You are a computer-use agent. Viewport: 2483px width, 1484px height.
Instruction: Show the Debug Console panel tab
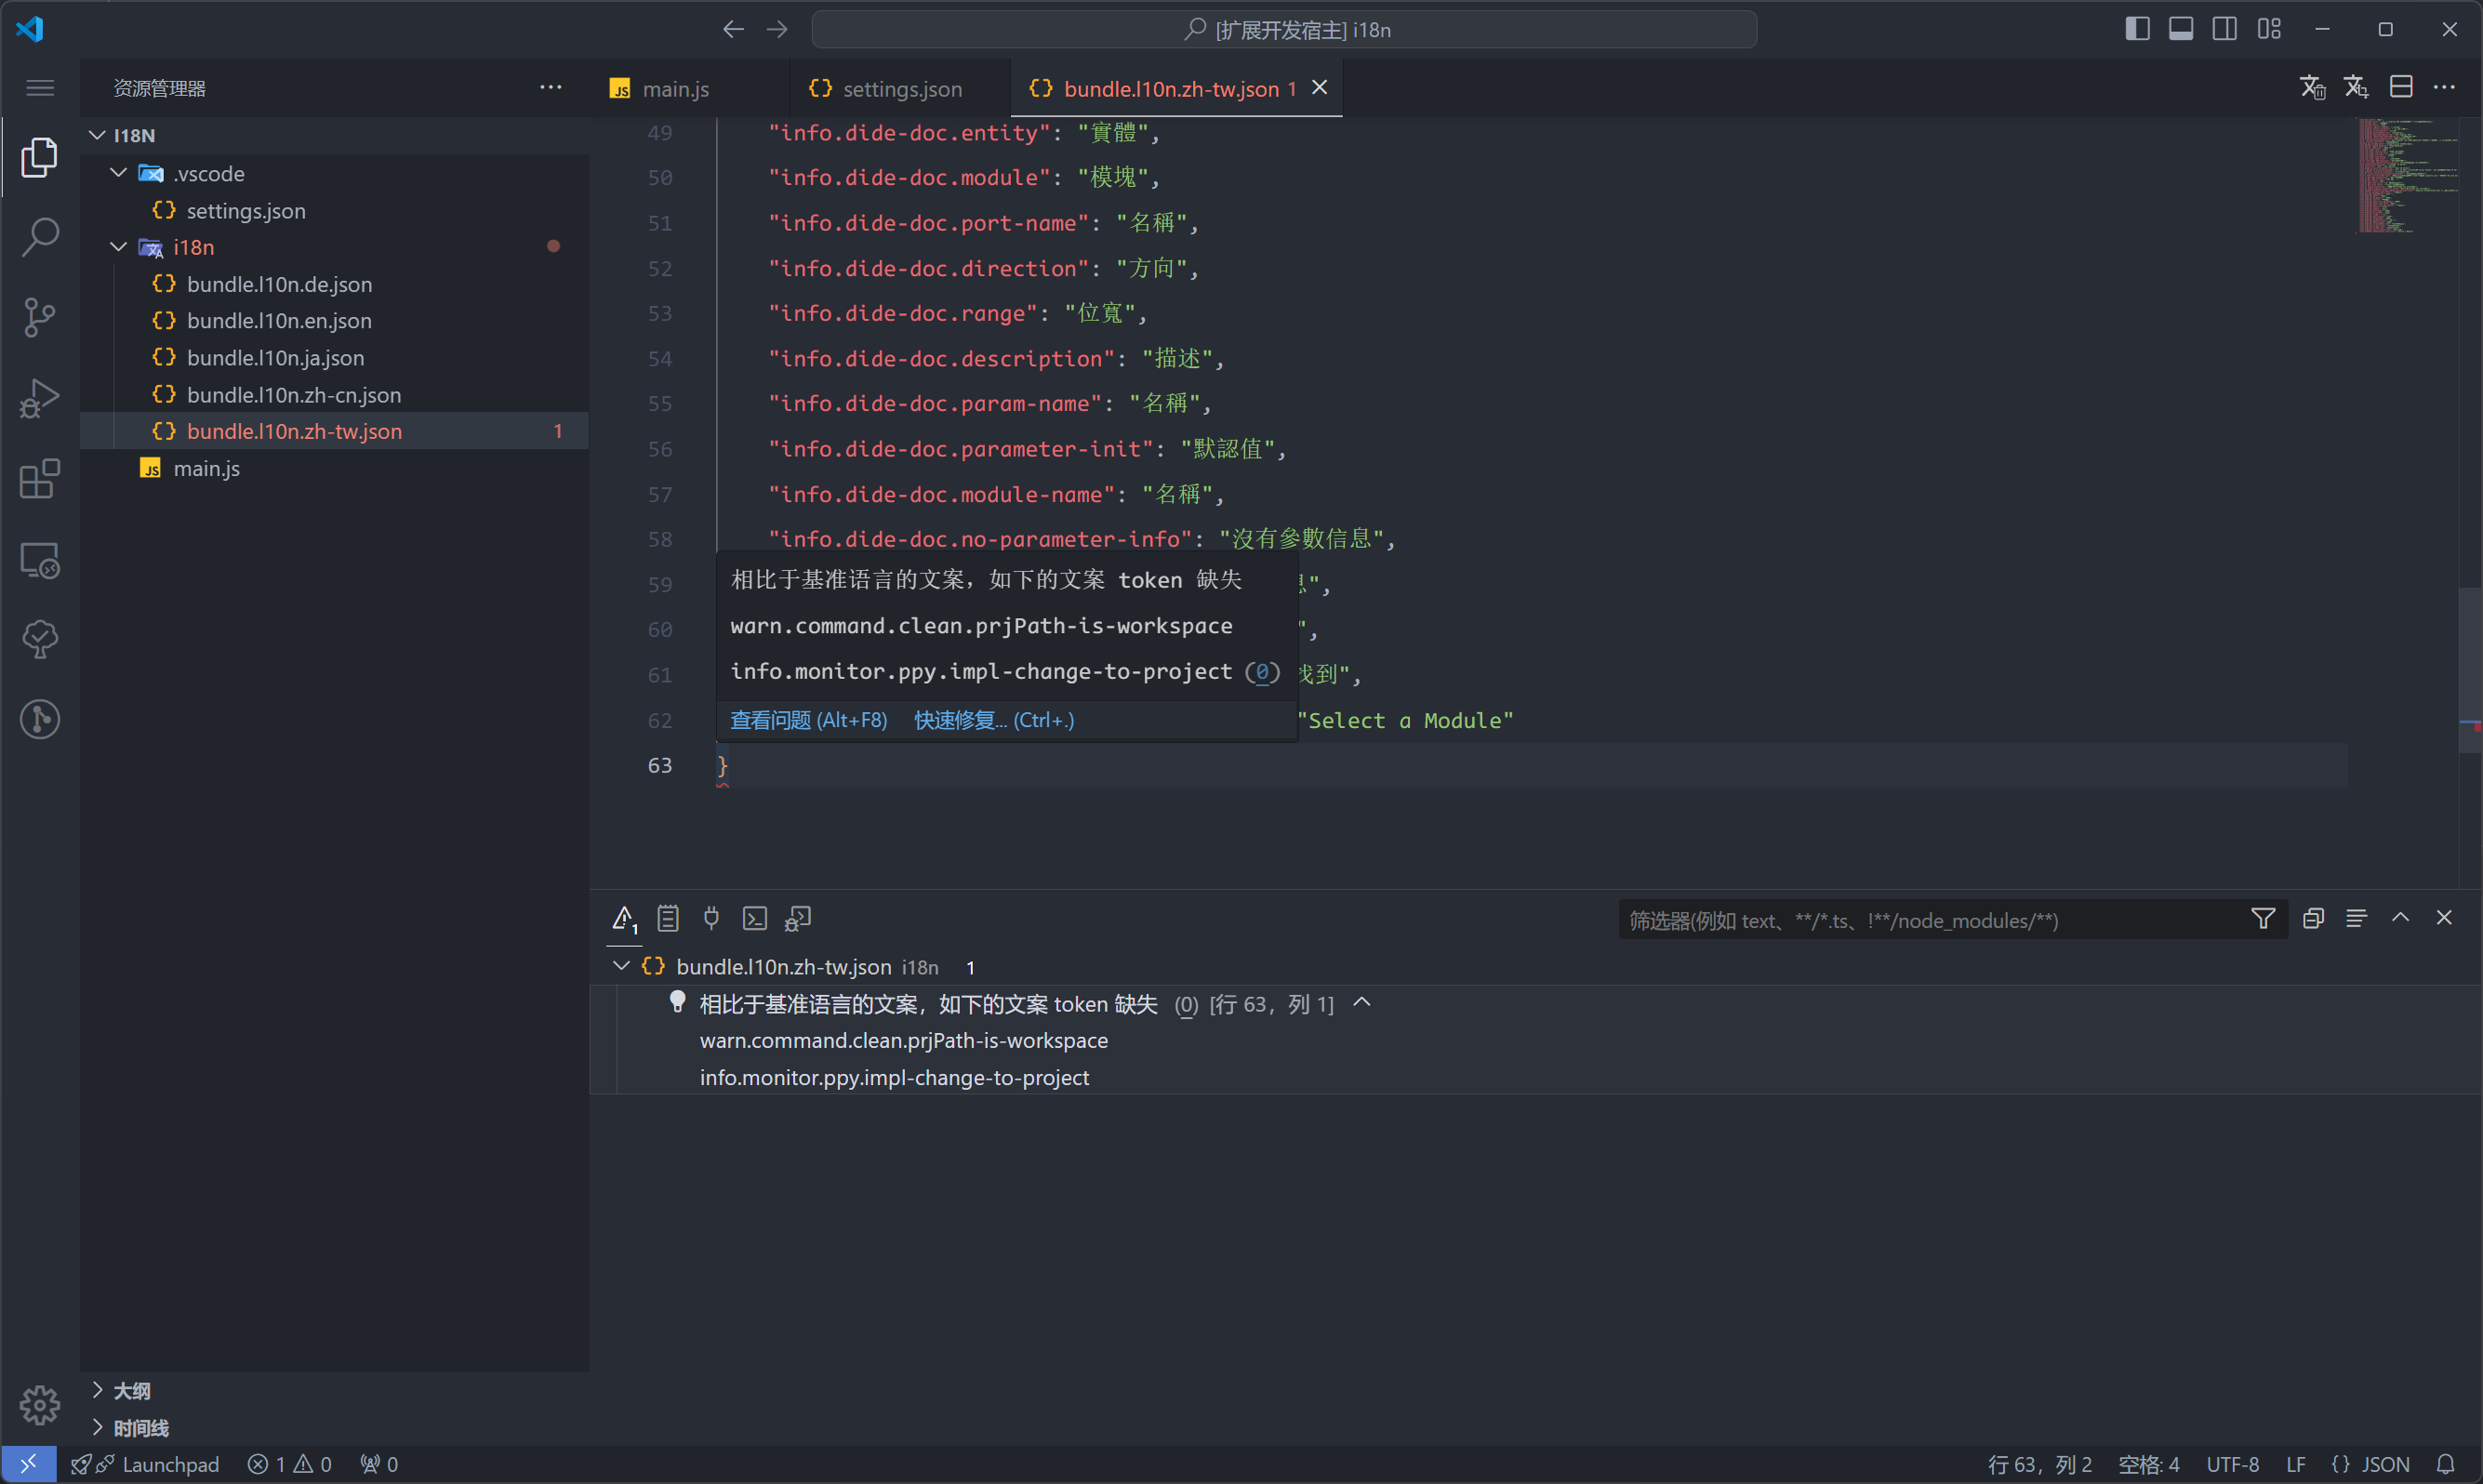(x=798, y=918)
